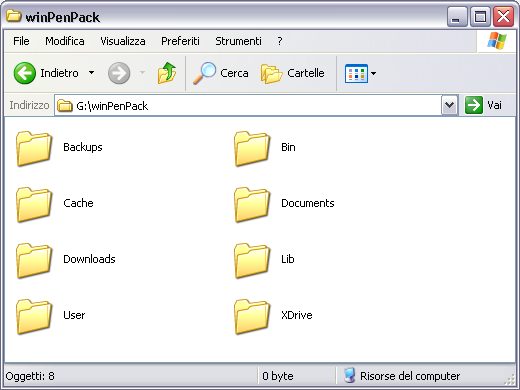Click the Risorse del computer status text
Viewport: 520px width, 390px height.
click(x=410, y=376)
